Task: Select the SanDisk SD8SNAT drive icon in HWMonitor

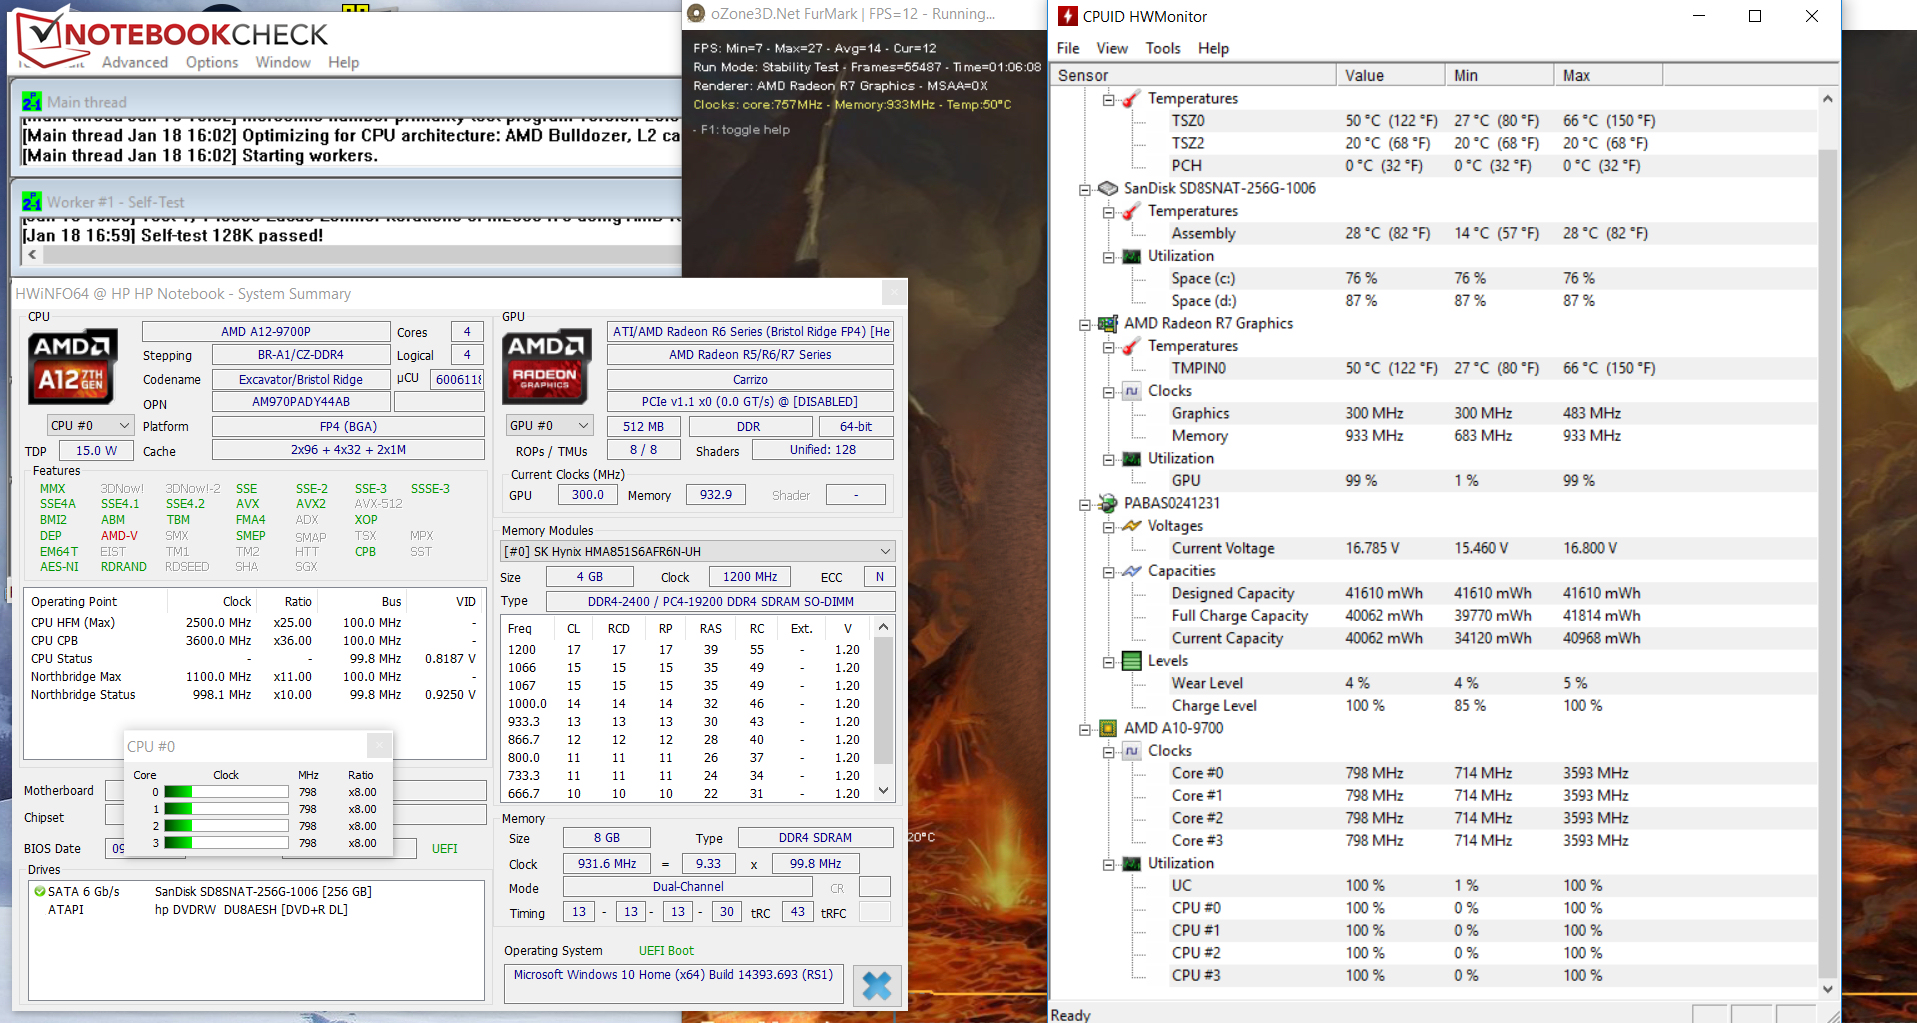Action: (1108, 188)
